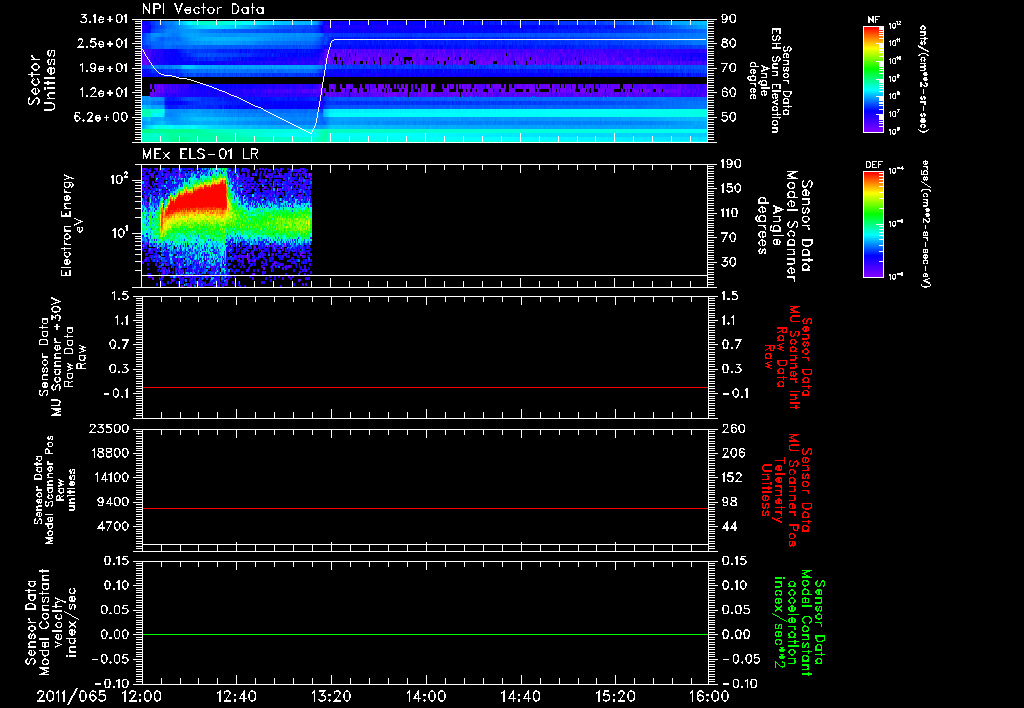Click the "80" sun elevation tick label
Screen dimensions: 1024x708
click(x=729, y=43)
